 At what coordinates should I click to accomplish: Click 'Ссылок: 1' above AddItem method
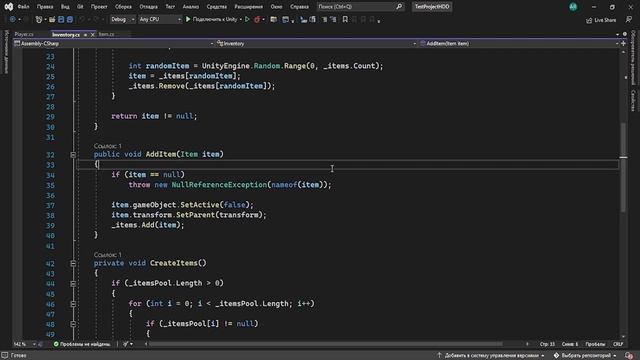[x=107, y=146]
